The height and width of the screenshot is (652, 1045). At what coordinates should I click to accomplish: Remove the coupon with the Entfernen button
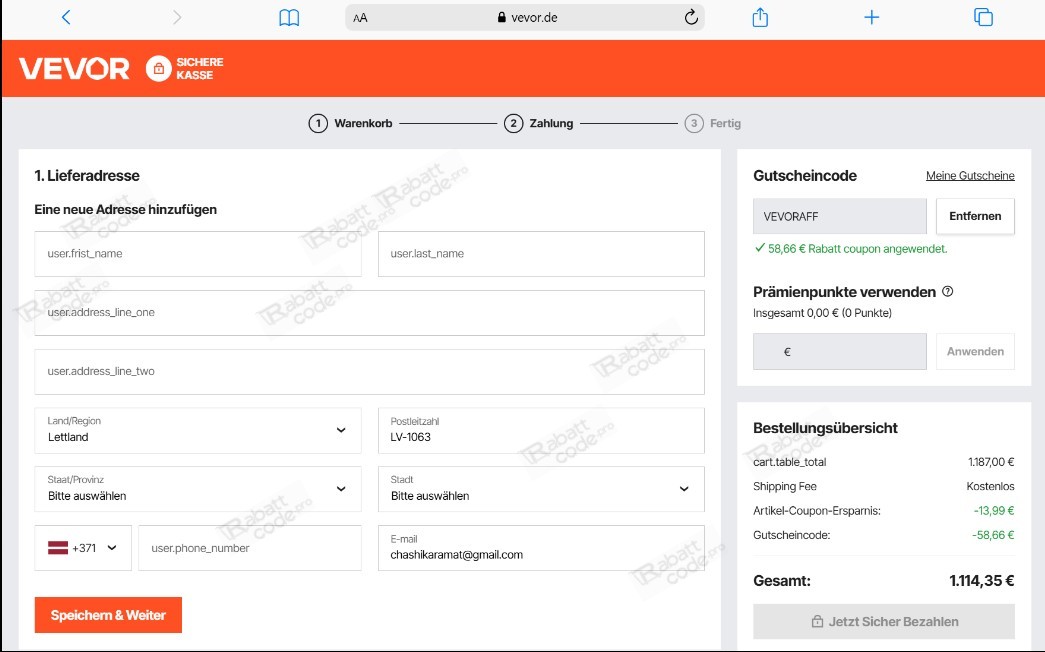975,216
